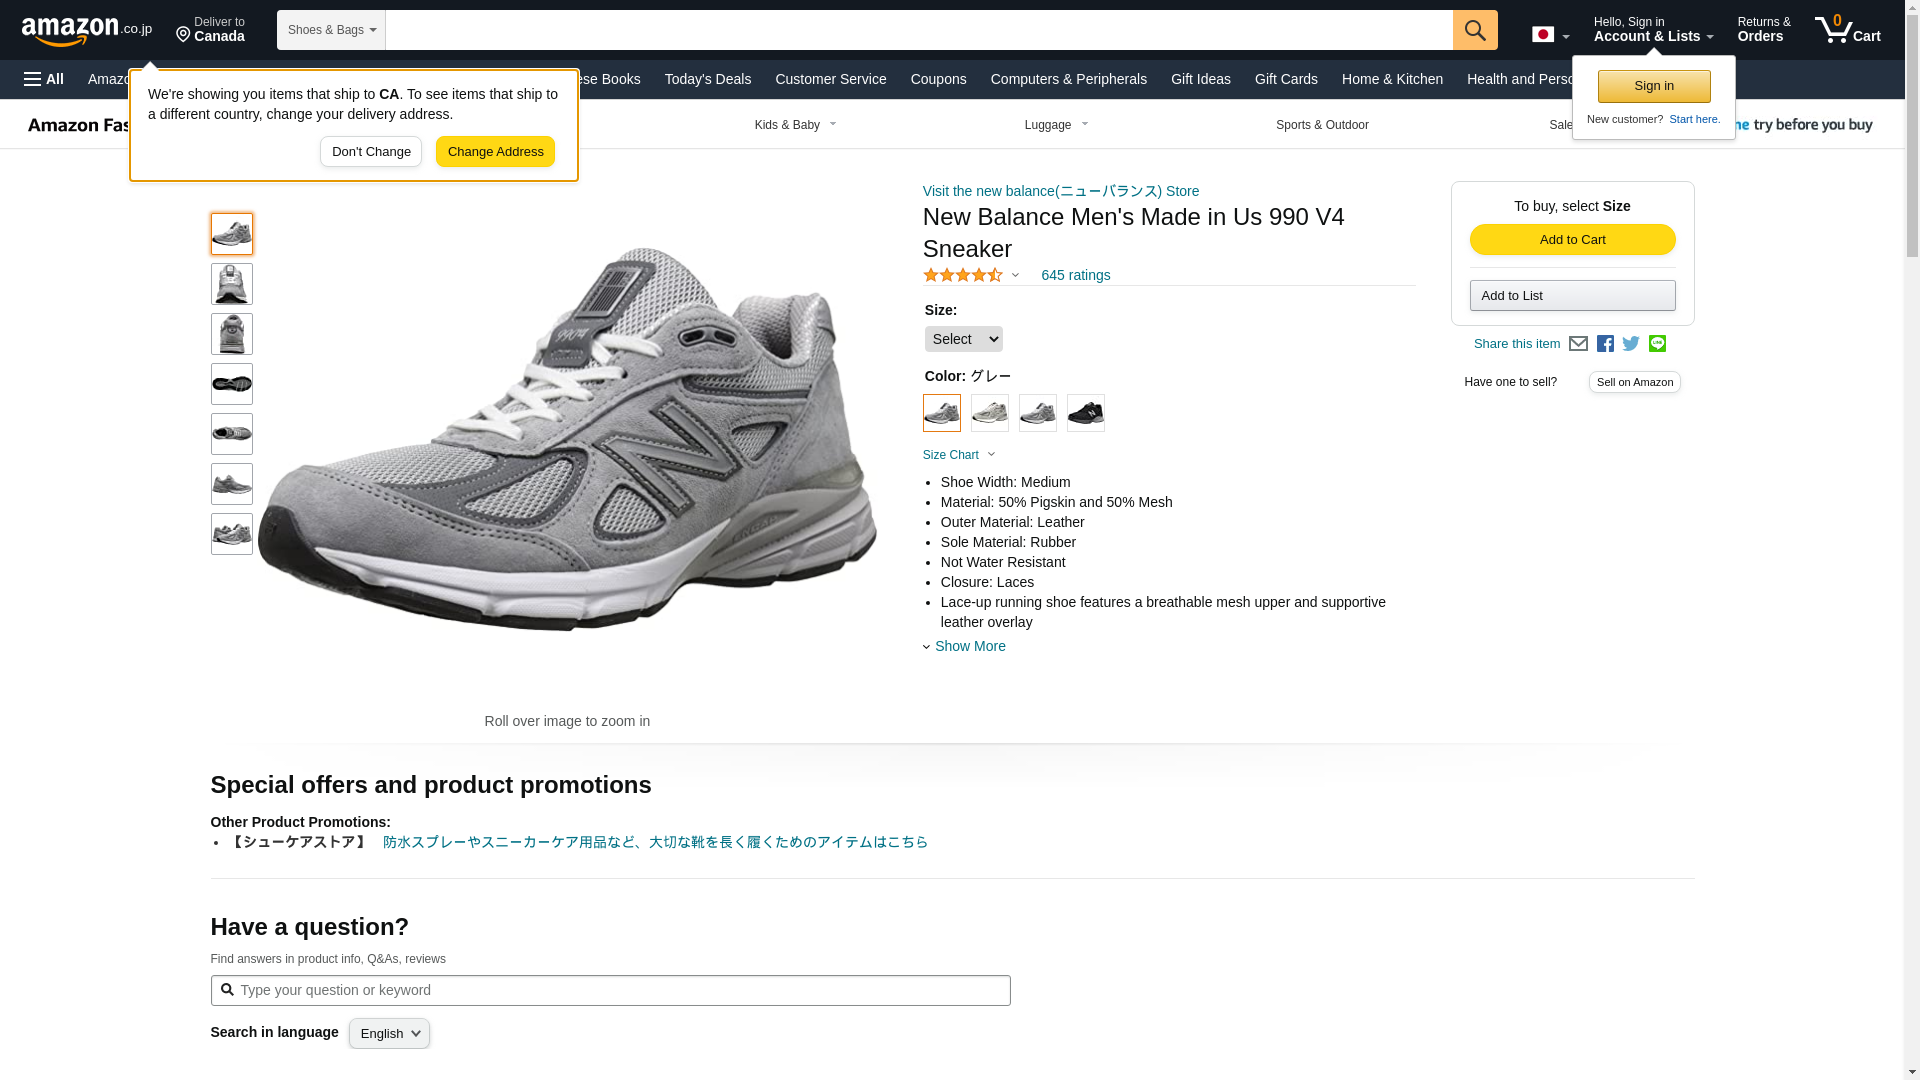Open Gift Cards navigation item
1920x1080 pixels.
1285,79
